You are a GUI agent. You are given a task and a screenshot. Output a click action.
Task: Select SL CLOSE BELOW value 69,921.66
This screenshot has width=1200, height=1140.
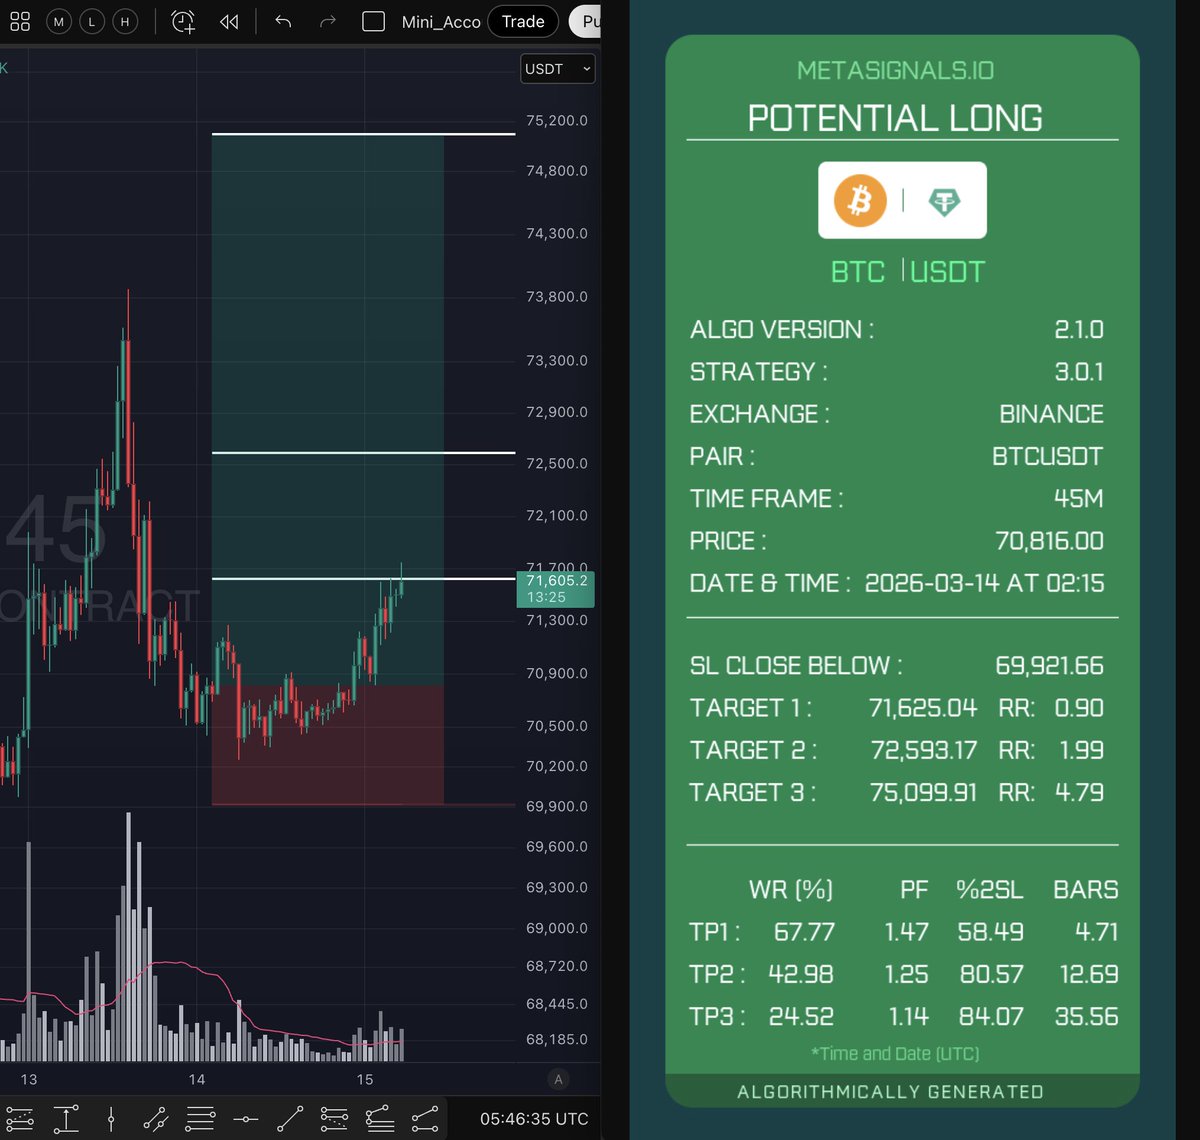[x=1050, y=665]
